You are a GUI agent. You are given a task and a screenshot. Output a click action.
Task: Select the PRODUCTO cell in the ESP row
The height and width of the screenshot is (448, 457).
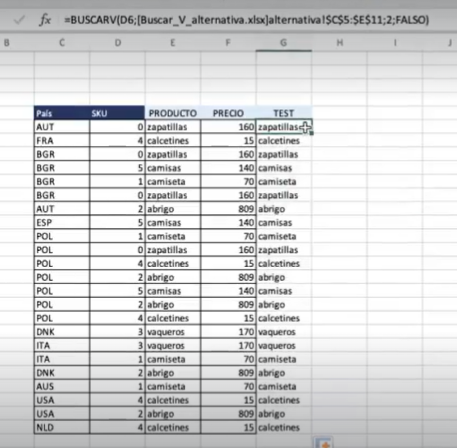tap(173, 223)
